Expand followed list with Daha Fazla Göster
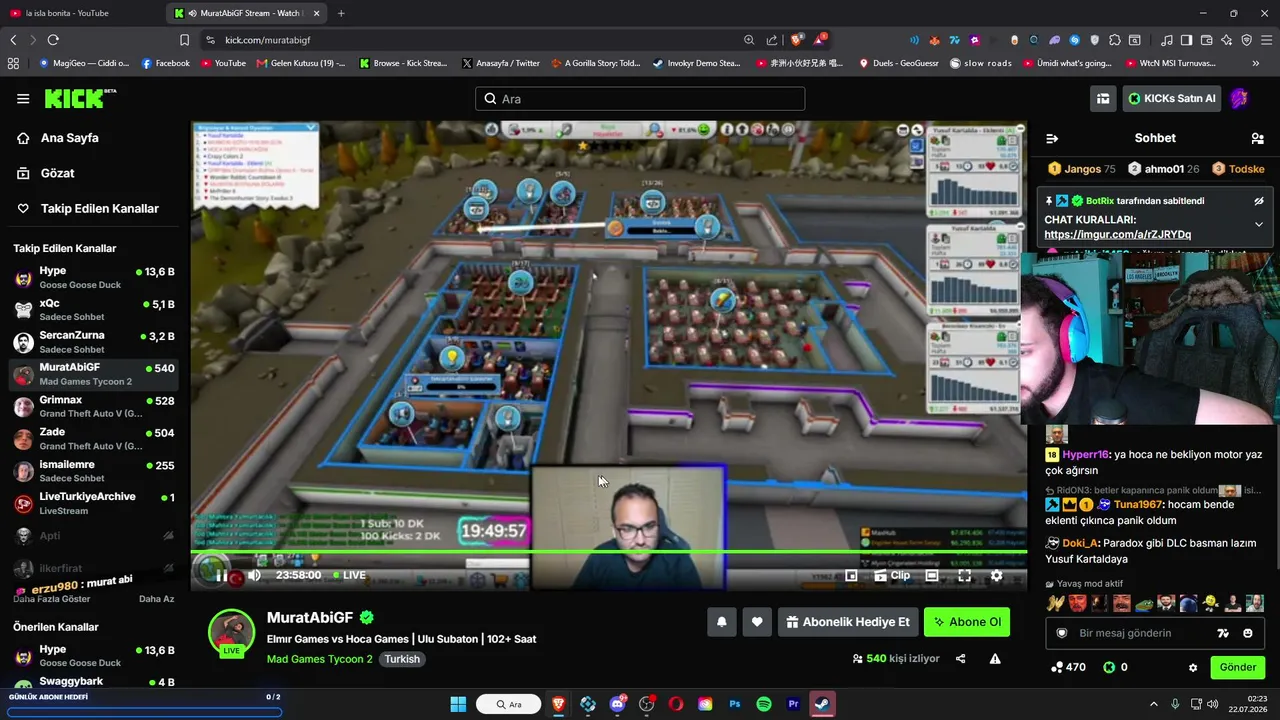The height and width of the screenshot is (720, 1280). click(x=52, y=599)
